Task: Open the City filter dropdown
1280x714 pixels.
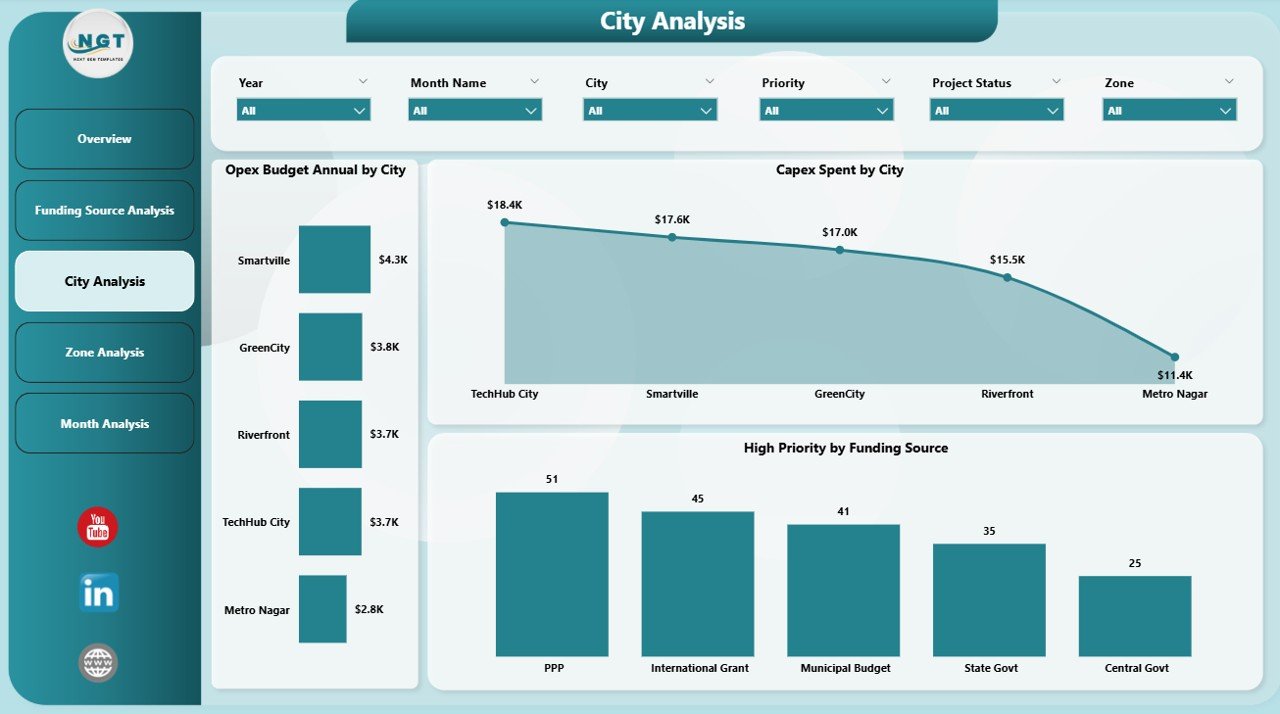Action: [x=649, y=109]
